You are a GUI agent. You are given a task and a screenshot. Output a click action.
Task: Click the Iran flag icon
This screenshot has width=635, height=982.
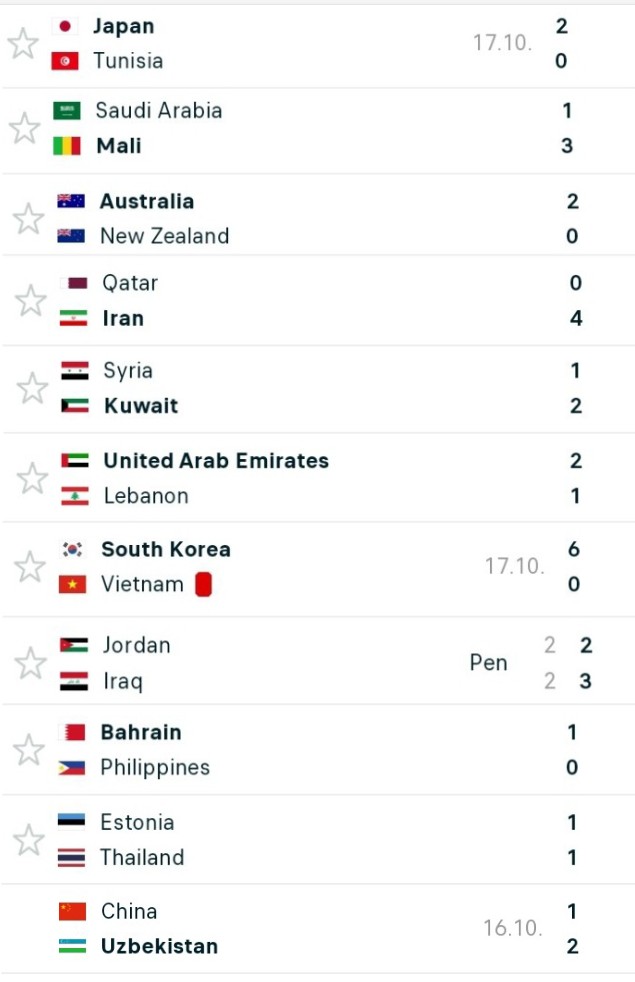click(73, 318)
